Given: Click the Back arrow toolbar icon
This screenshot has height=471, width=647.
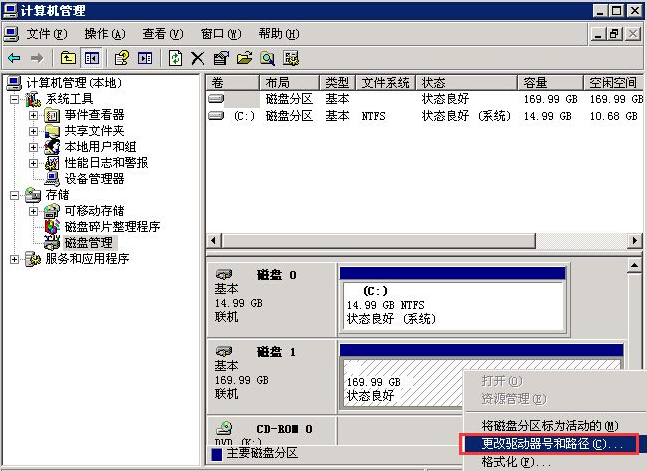Looking at the screenshot, I should pos(14,58).
